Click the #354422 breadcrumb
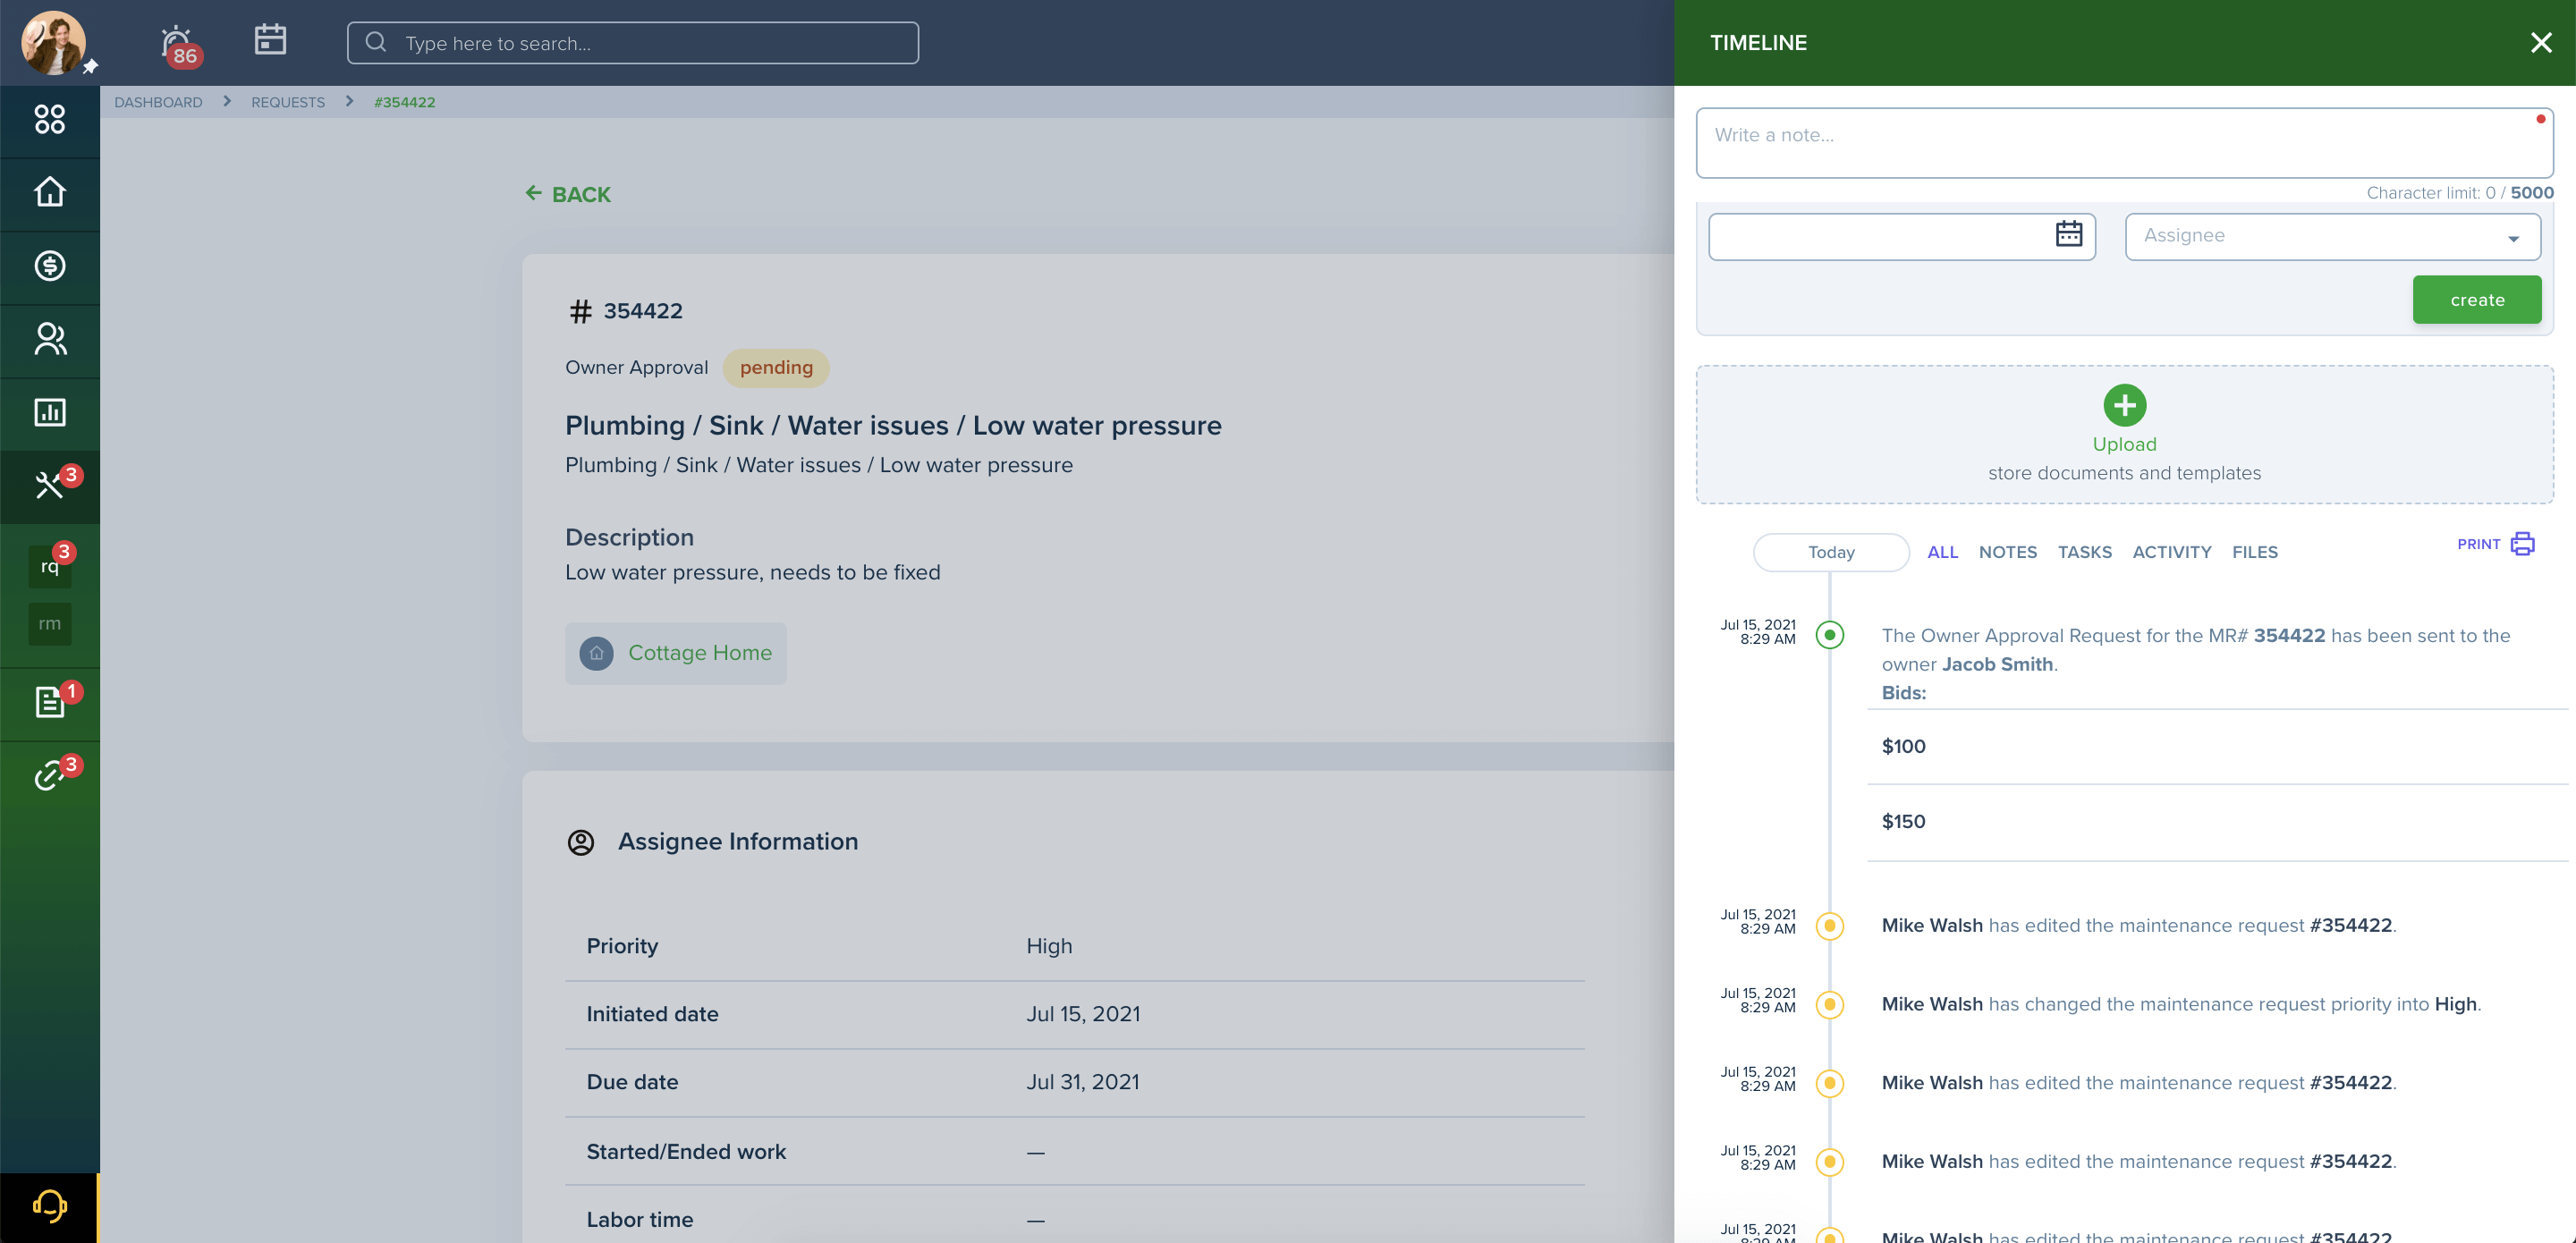2576x1243 pixels. pos(404,102)
